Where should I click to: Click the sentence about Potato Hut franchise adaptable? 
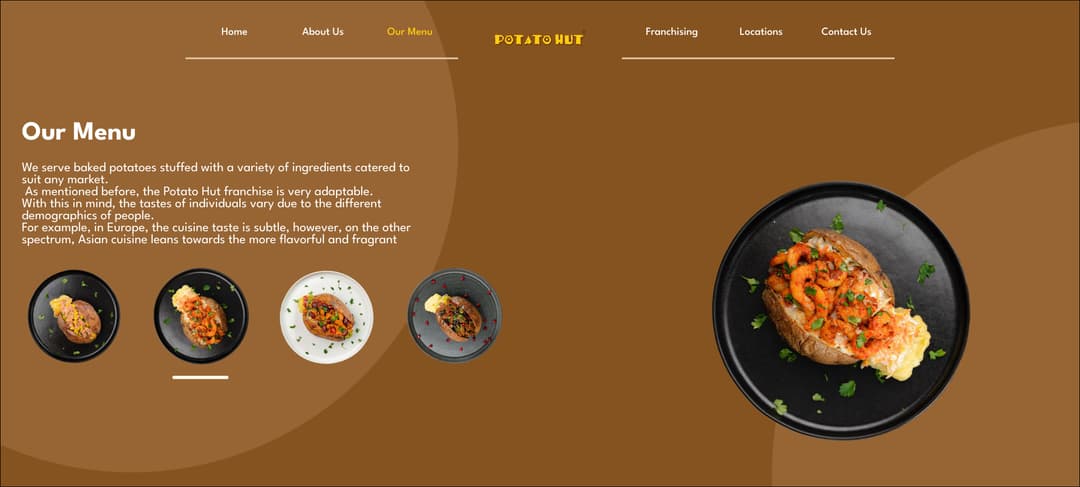coord(199,191)
